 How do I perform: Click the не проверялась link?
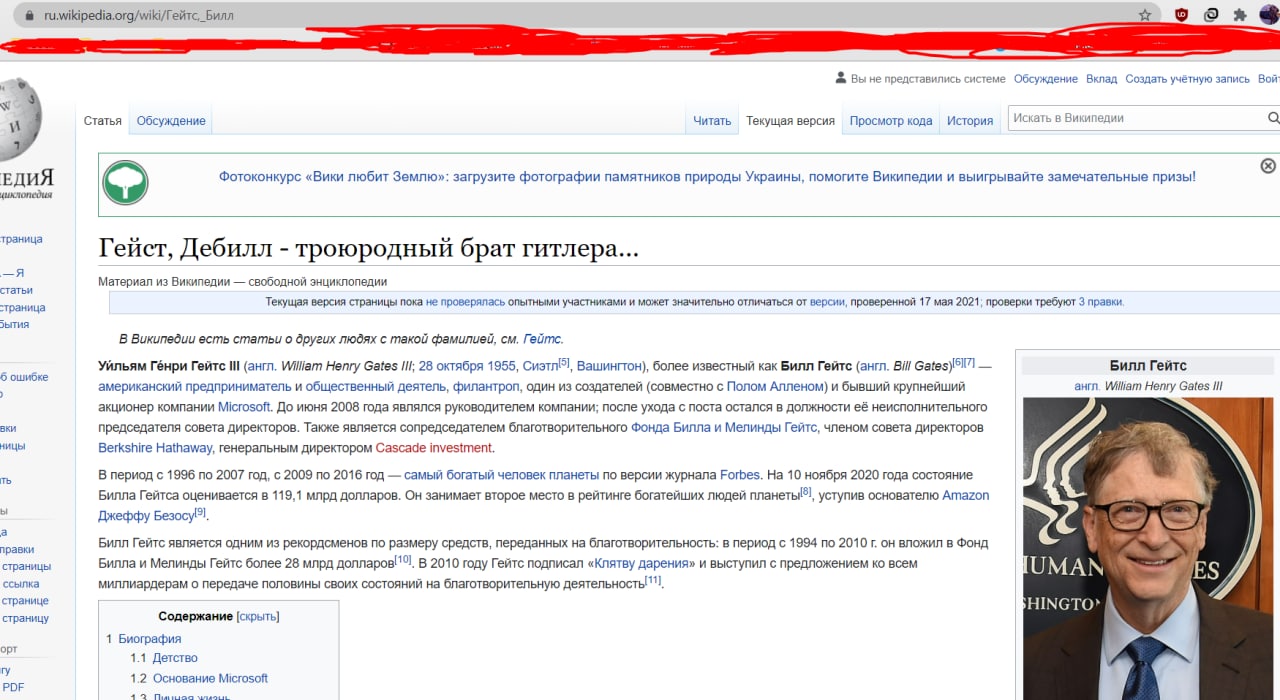click(x=465, y=302)
